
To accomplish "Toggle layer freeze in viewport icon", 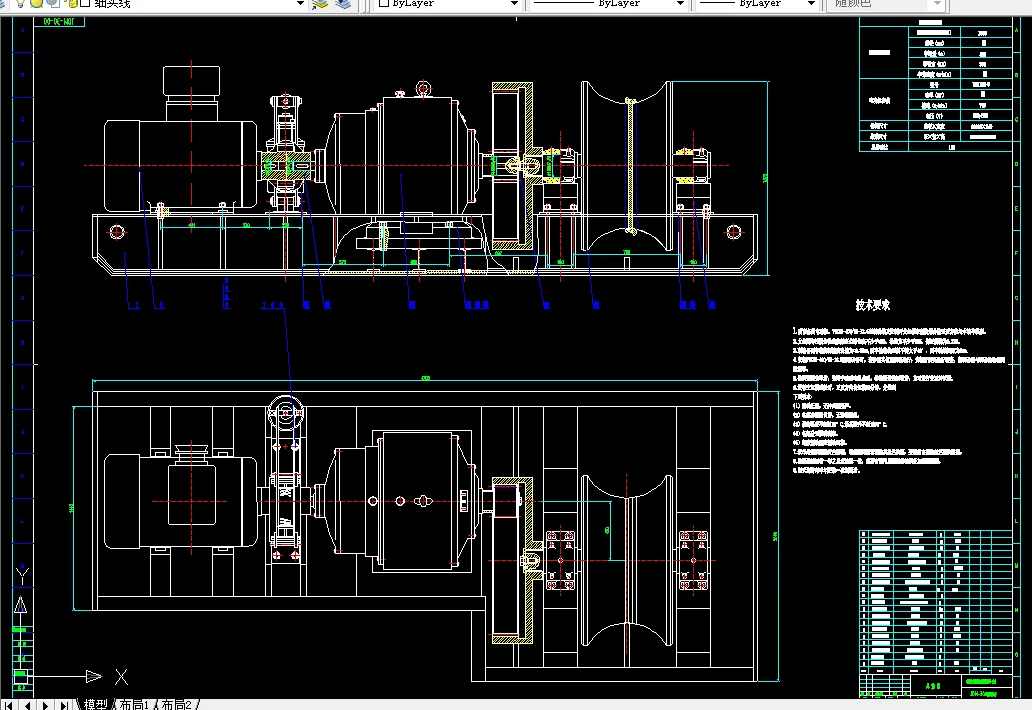I will (x=52, y=3).
